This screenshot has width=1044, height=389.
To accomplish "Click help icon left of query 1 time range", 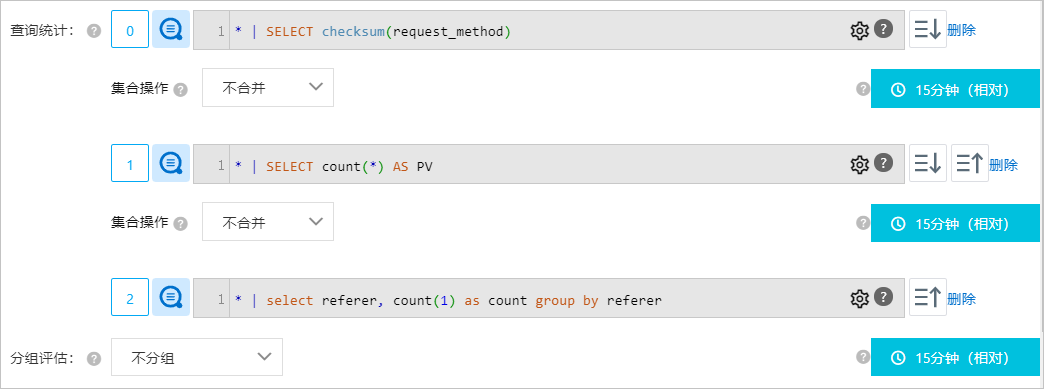I will (863, 222).
